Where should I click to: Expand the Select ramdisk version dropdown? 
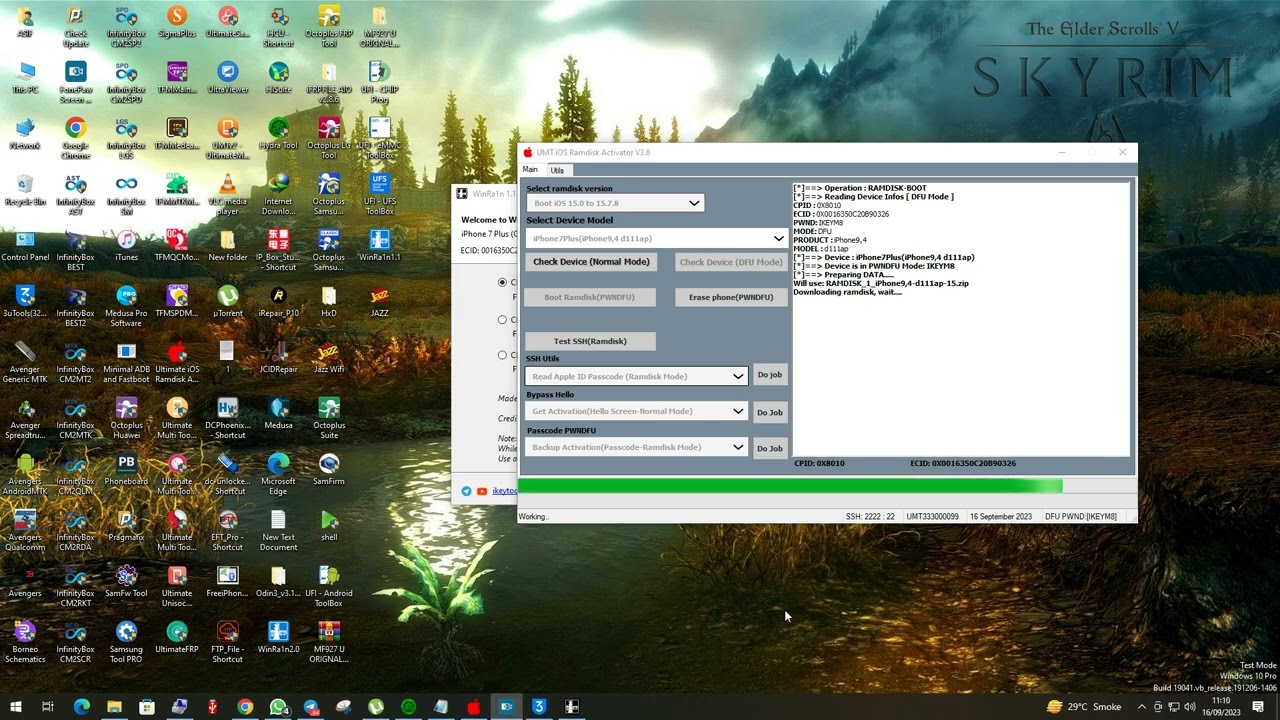point(694,203)
